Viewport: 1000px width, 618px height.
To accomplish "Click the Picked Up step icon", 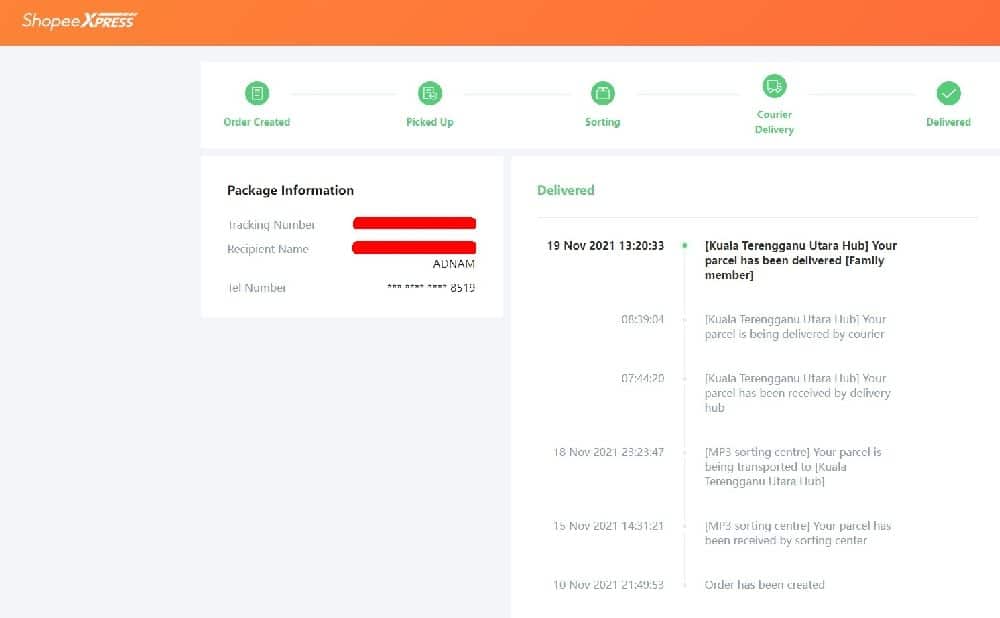I will 430,93.
